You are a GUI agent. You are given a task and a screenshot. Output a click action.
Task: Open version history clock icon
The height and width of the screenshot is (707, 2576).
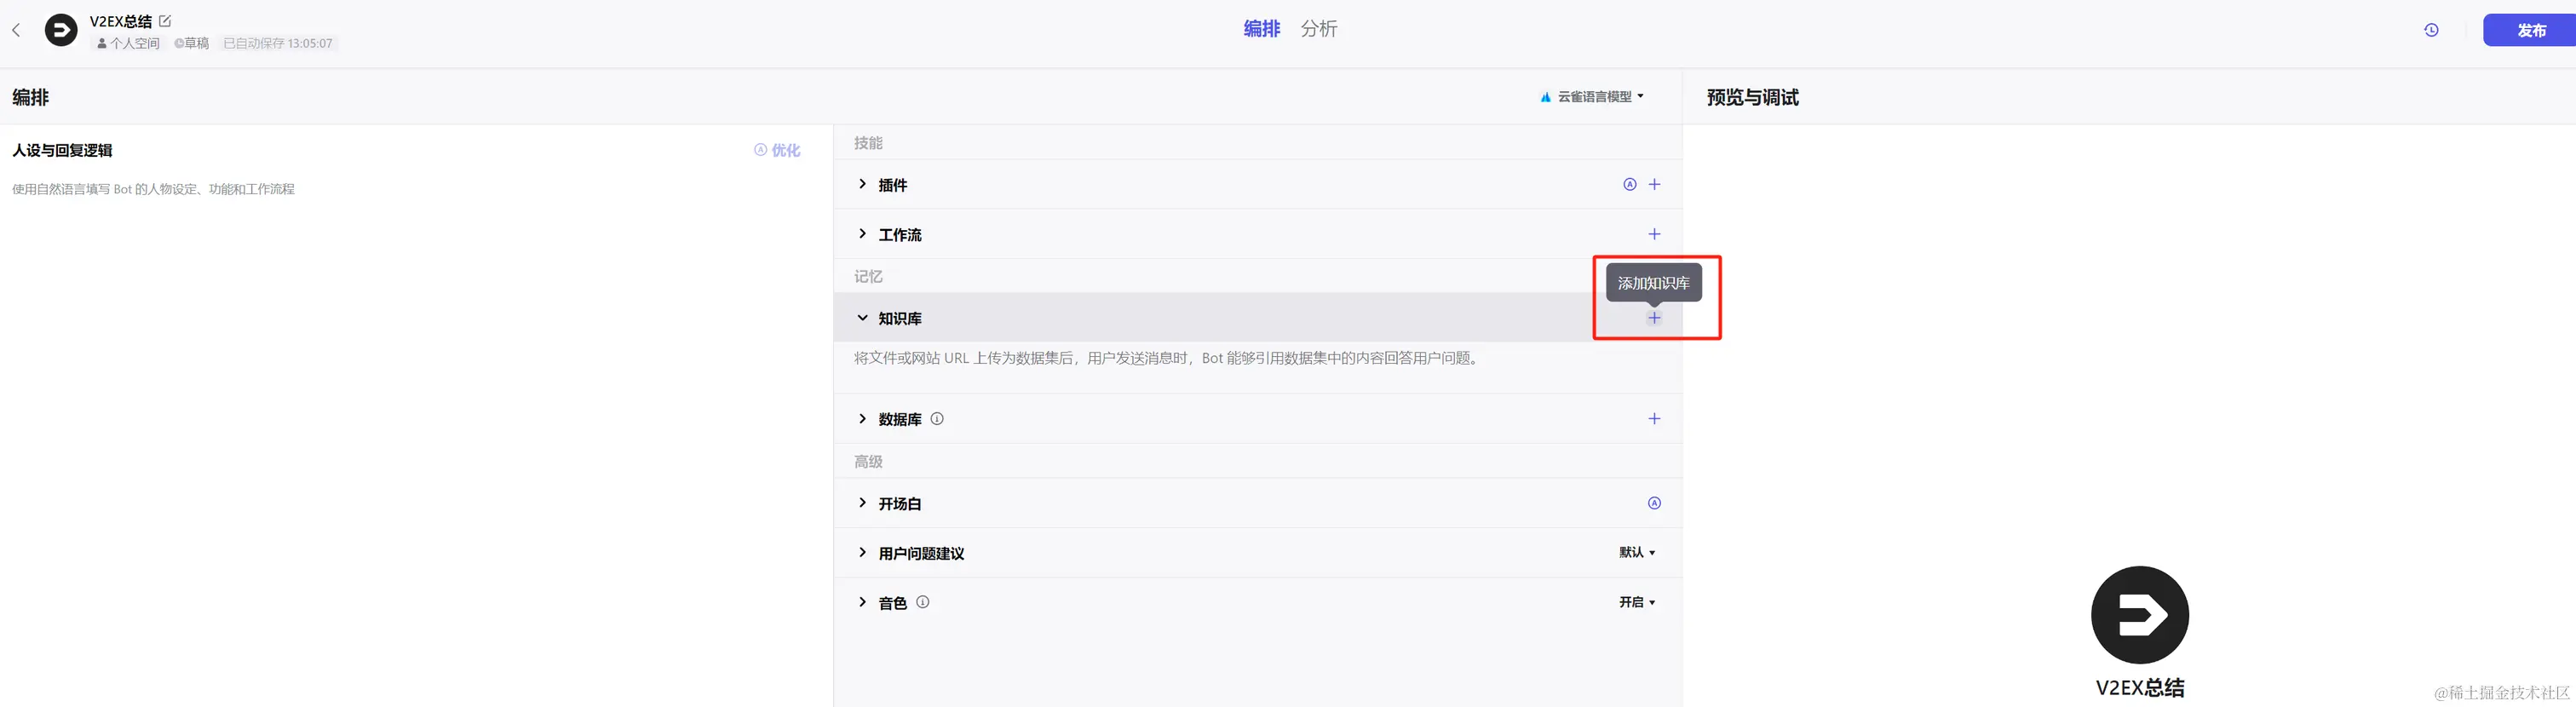click(2431, 30)
